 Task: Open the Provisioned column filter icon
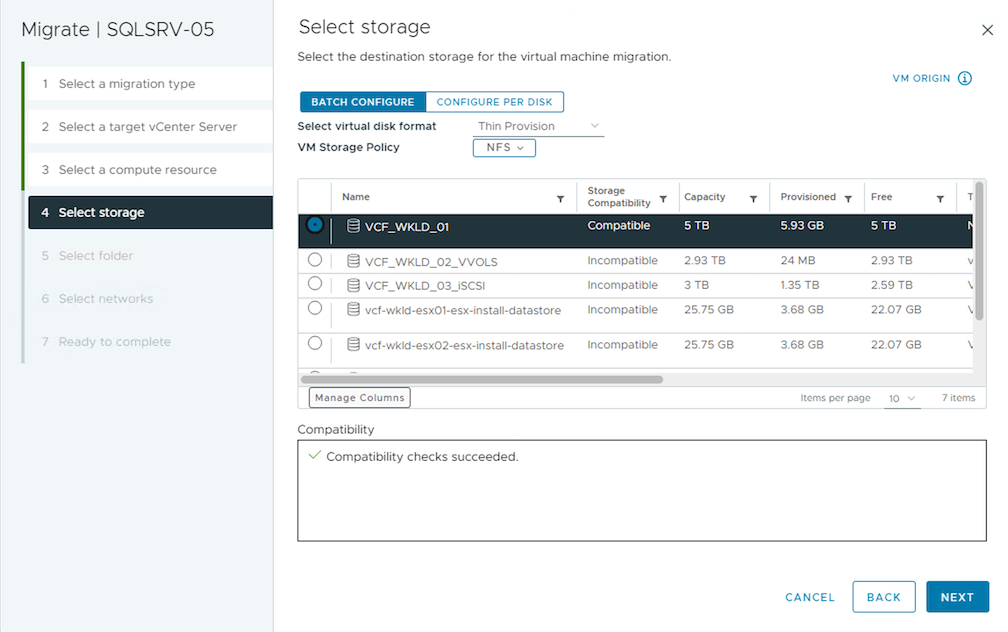848,199
